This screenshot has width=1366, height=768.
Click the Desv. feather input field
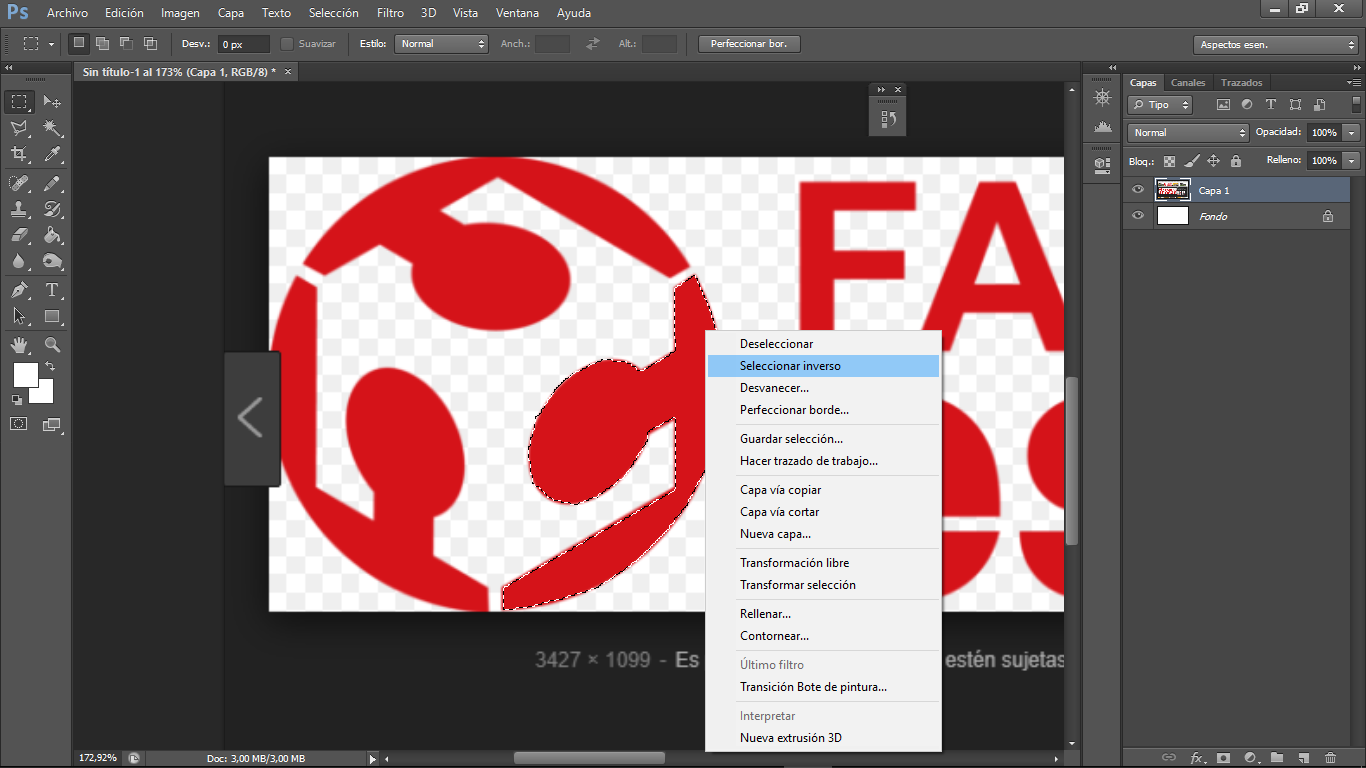coord(244,44)
